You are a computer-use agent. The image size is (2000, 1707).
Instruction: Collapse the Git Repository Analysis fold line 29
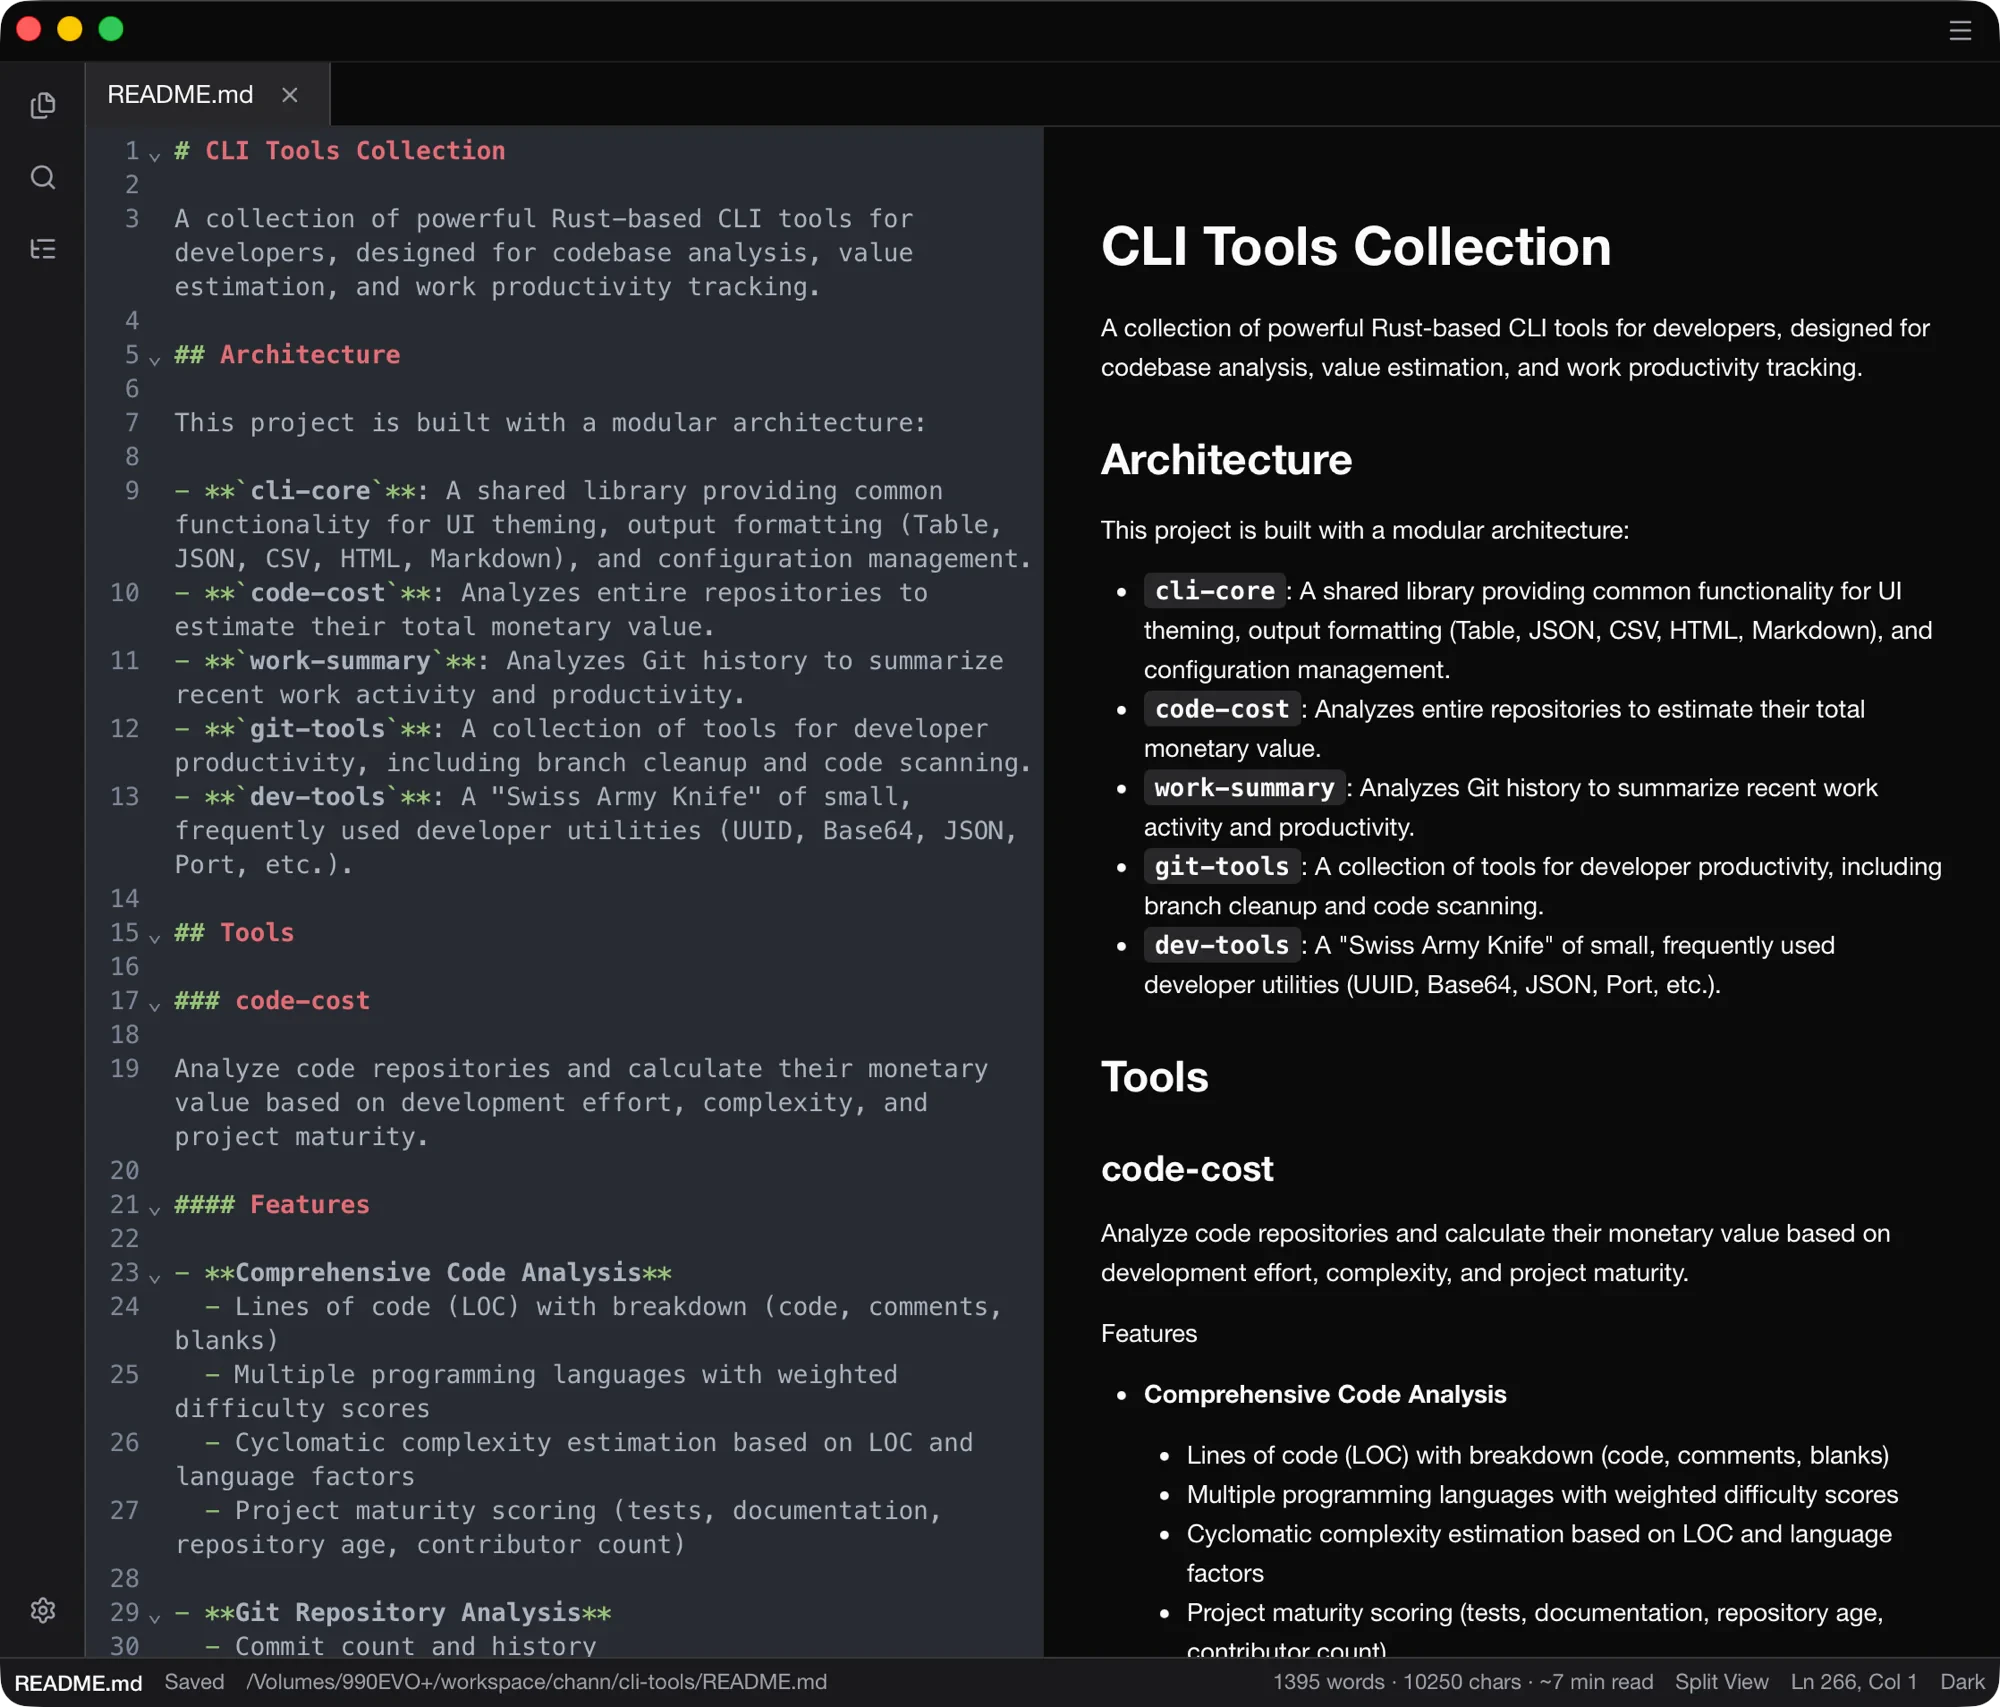pyautogui.click(x=155, y=1618)
